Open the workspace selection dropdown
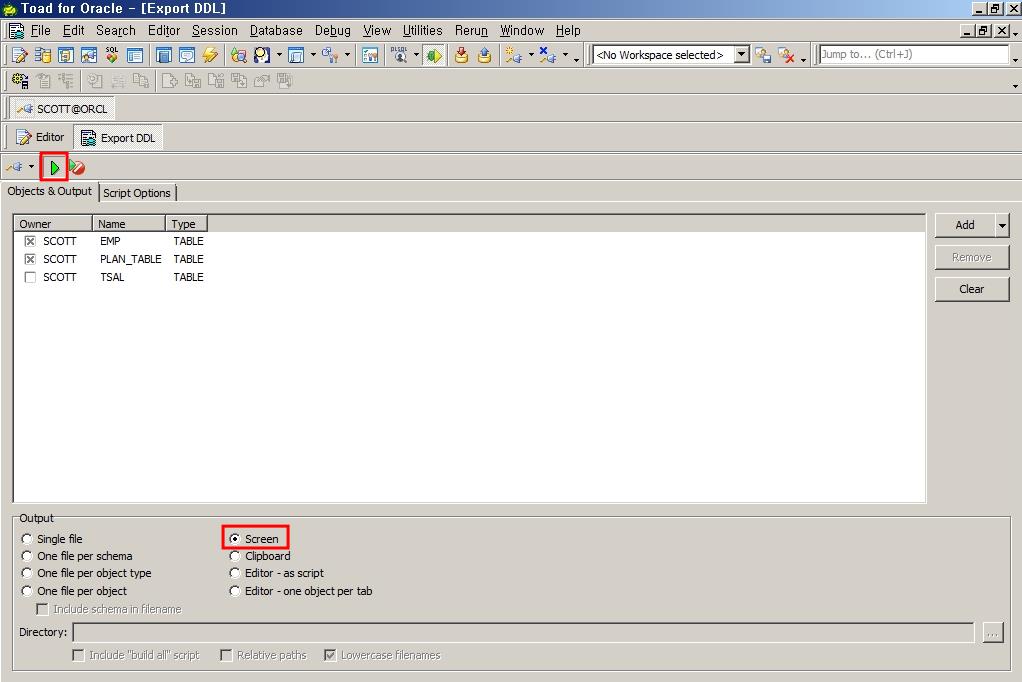This screenshot has width=1022, height=682. pos(741,55)
